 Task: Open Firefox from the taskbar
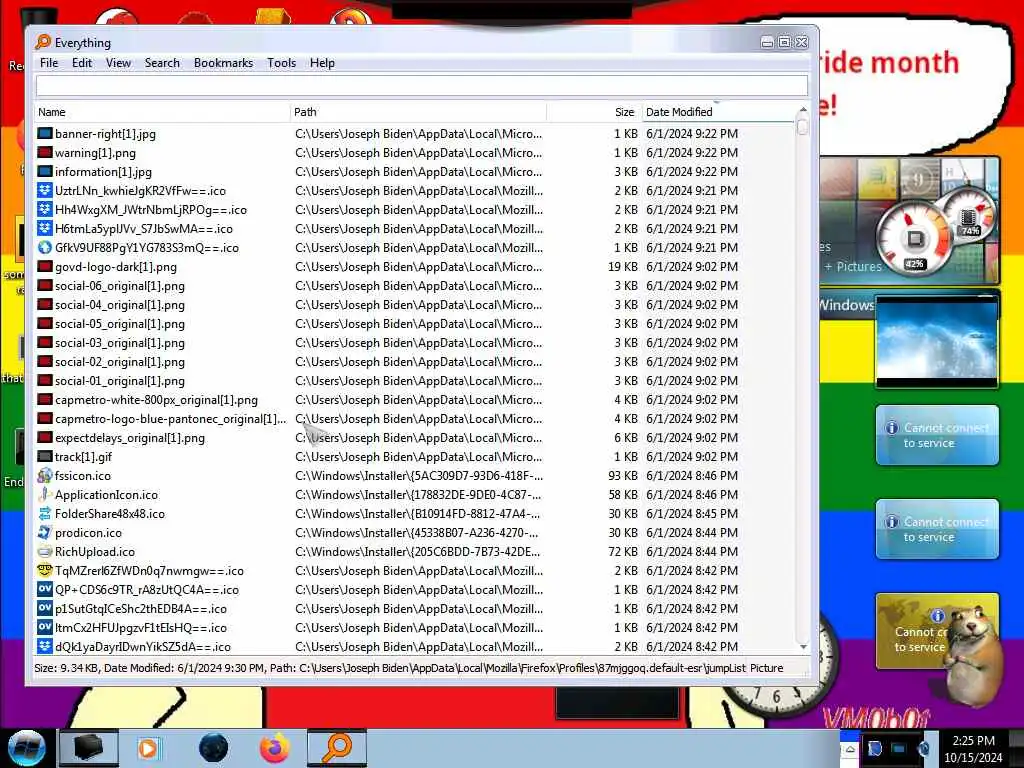click(x=275, y=748)
